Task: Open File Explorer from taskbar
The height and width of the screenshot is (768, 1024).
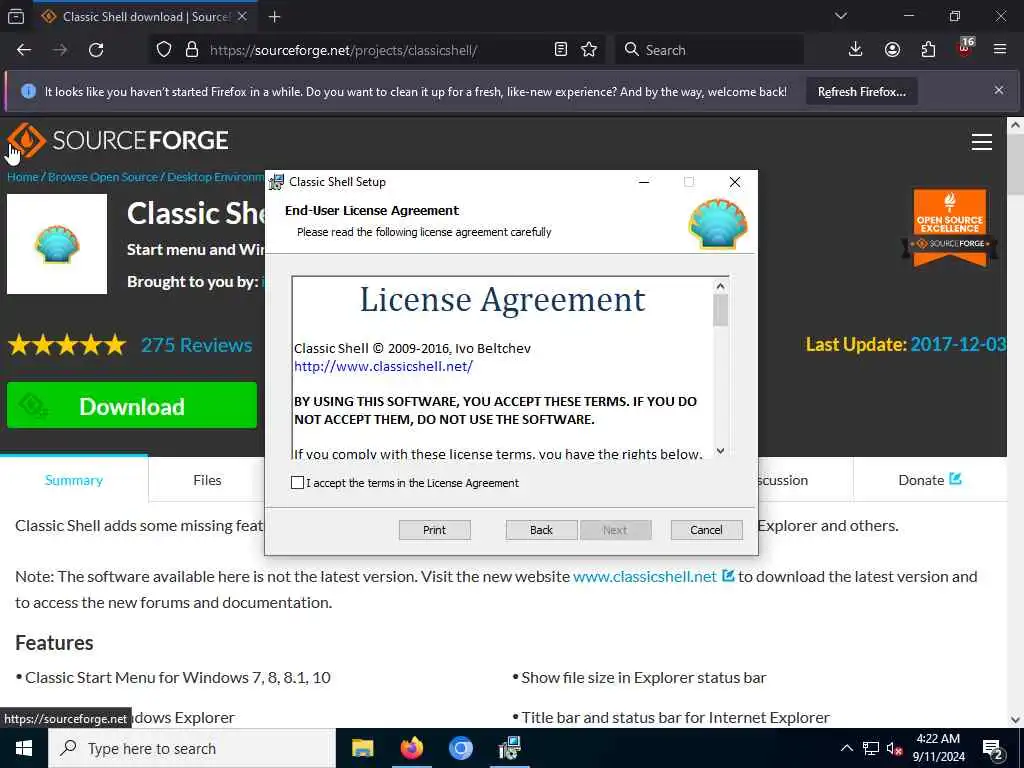Action: 362,748
